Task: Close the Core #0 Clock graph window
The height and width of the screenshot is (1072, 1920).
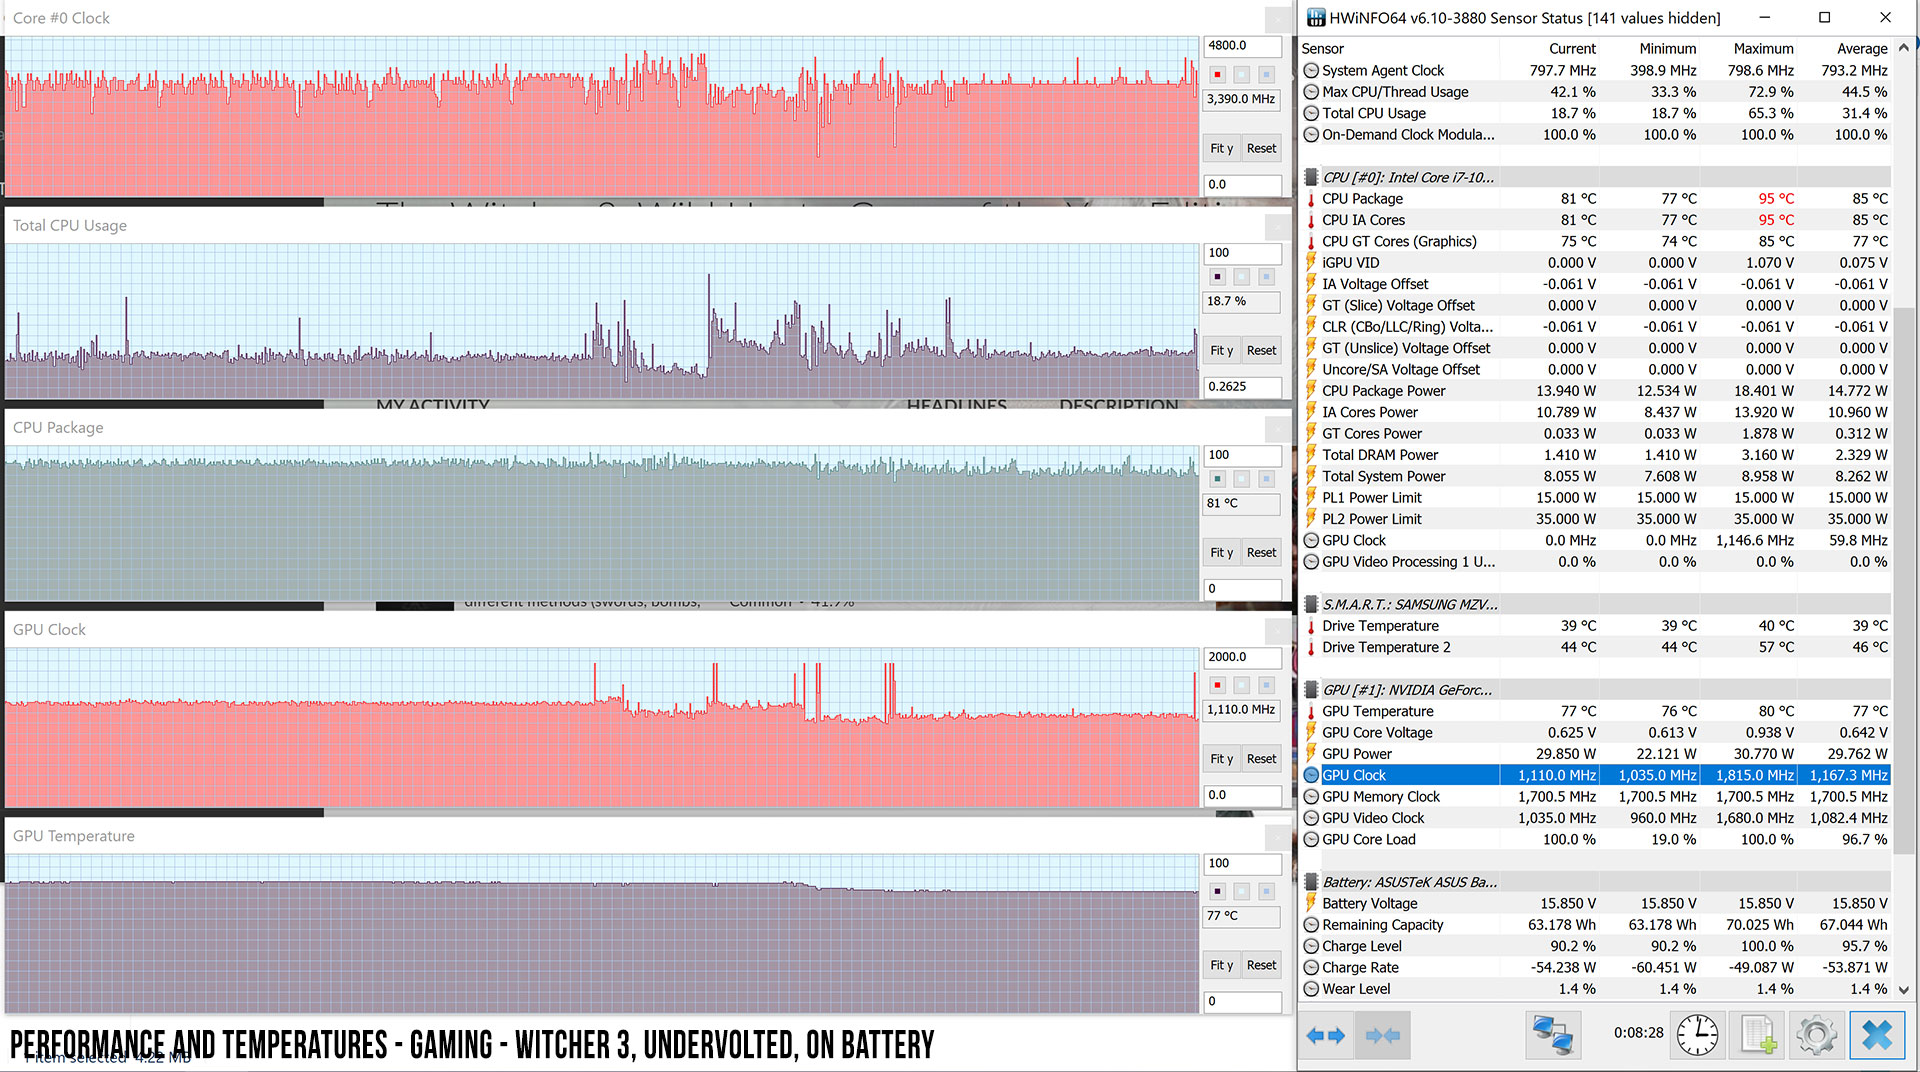Action: [1278, 20]
